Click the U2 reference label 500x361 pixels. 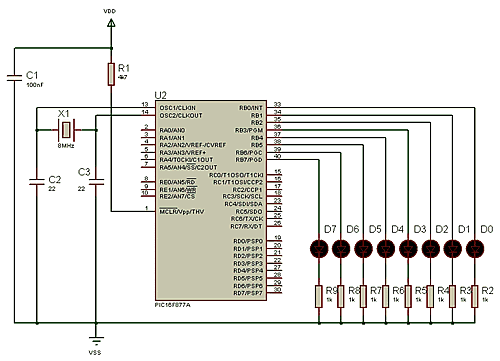pyautogui.click(x=160, y=95)
